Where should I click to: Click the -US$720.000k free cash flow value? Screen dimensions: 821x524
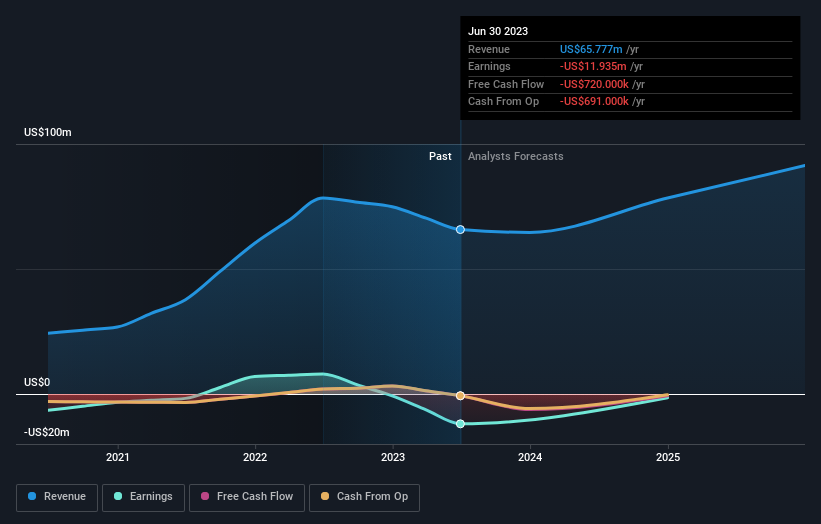pyautogui.click(x=594, y=84)
